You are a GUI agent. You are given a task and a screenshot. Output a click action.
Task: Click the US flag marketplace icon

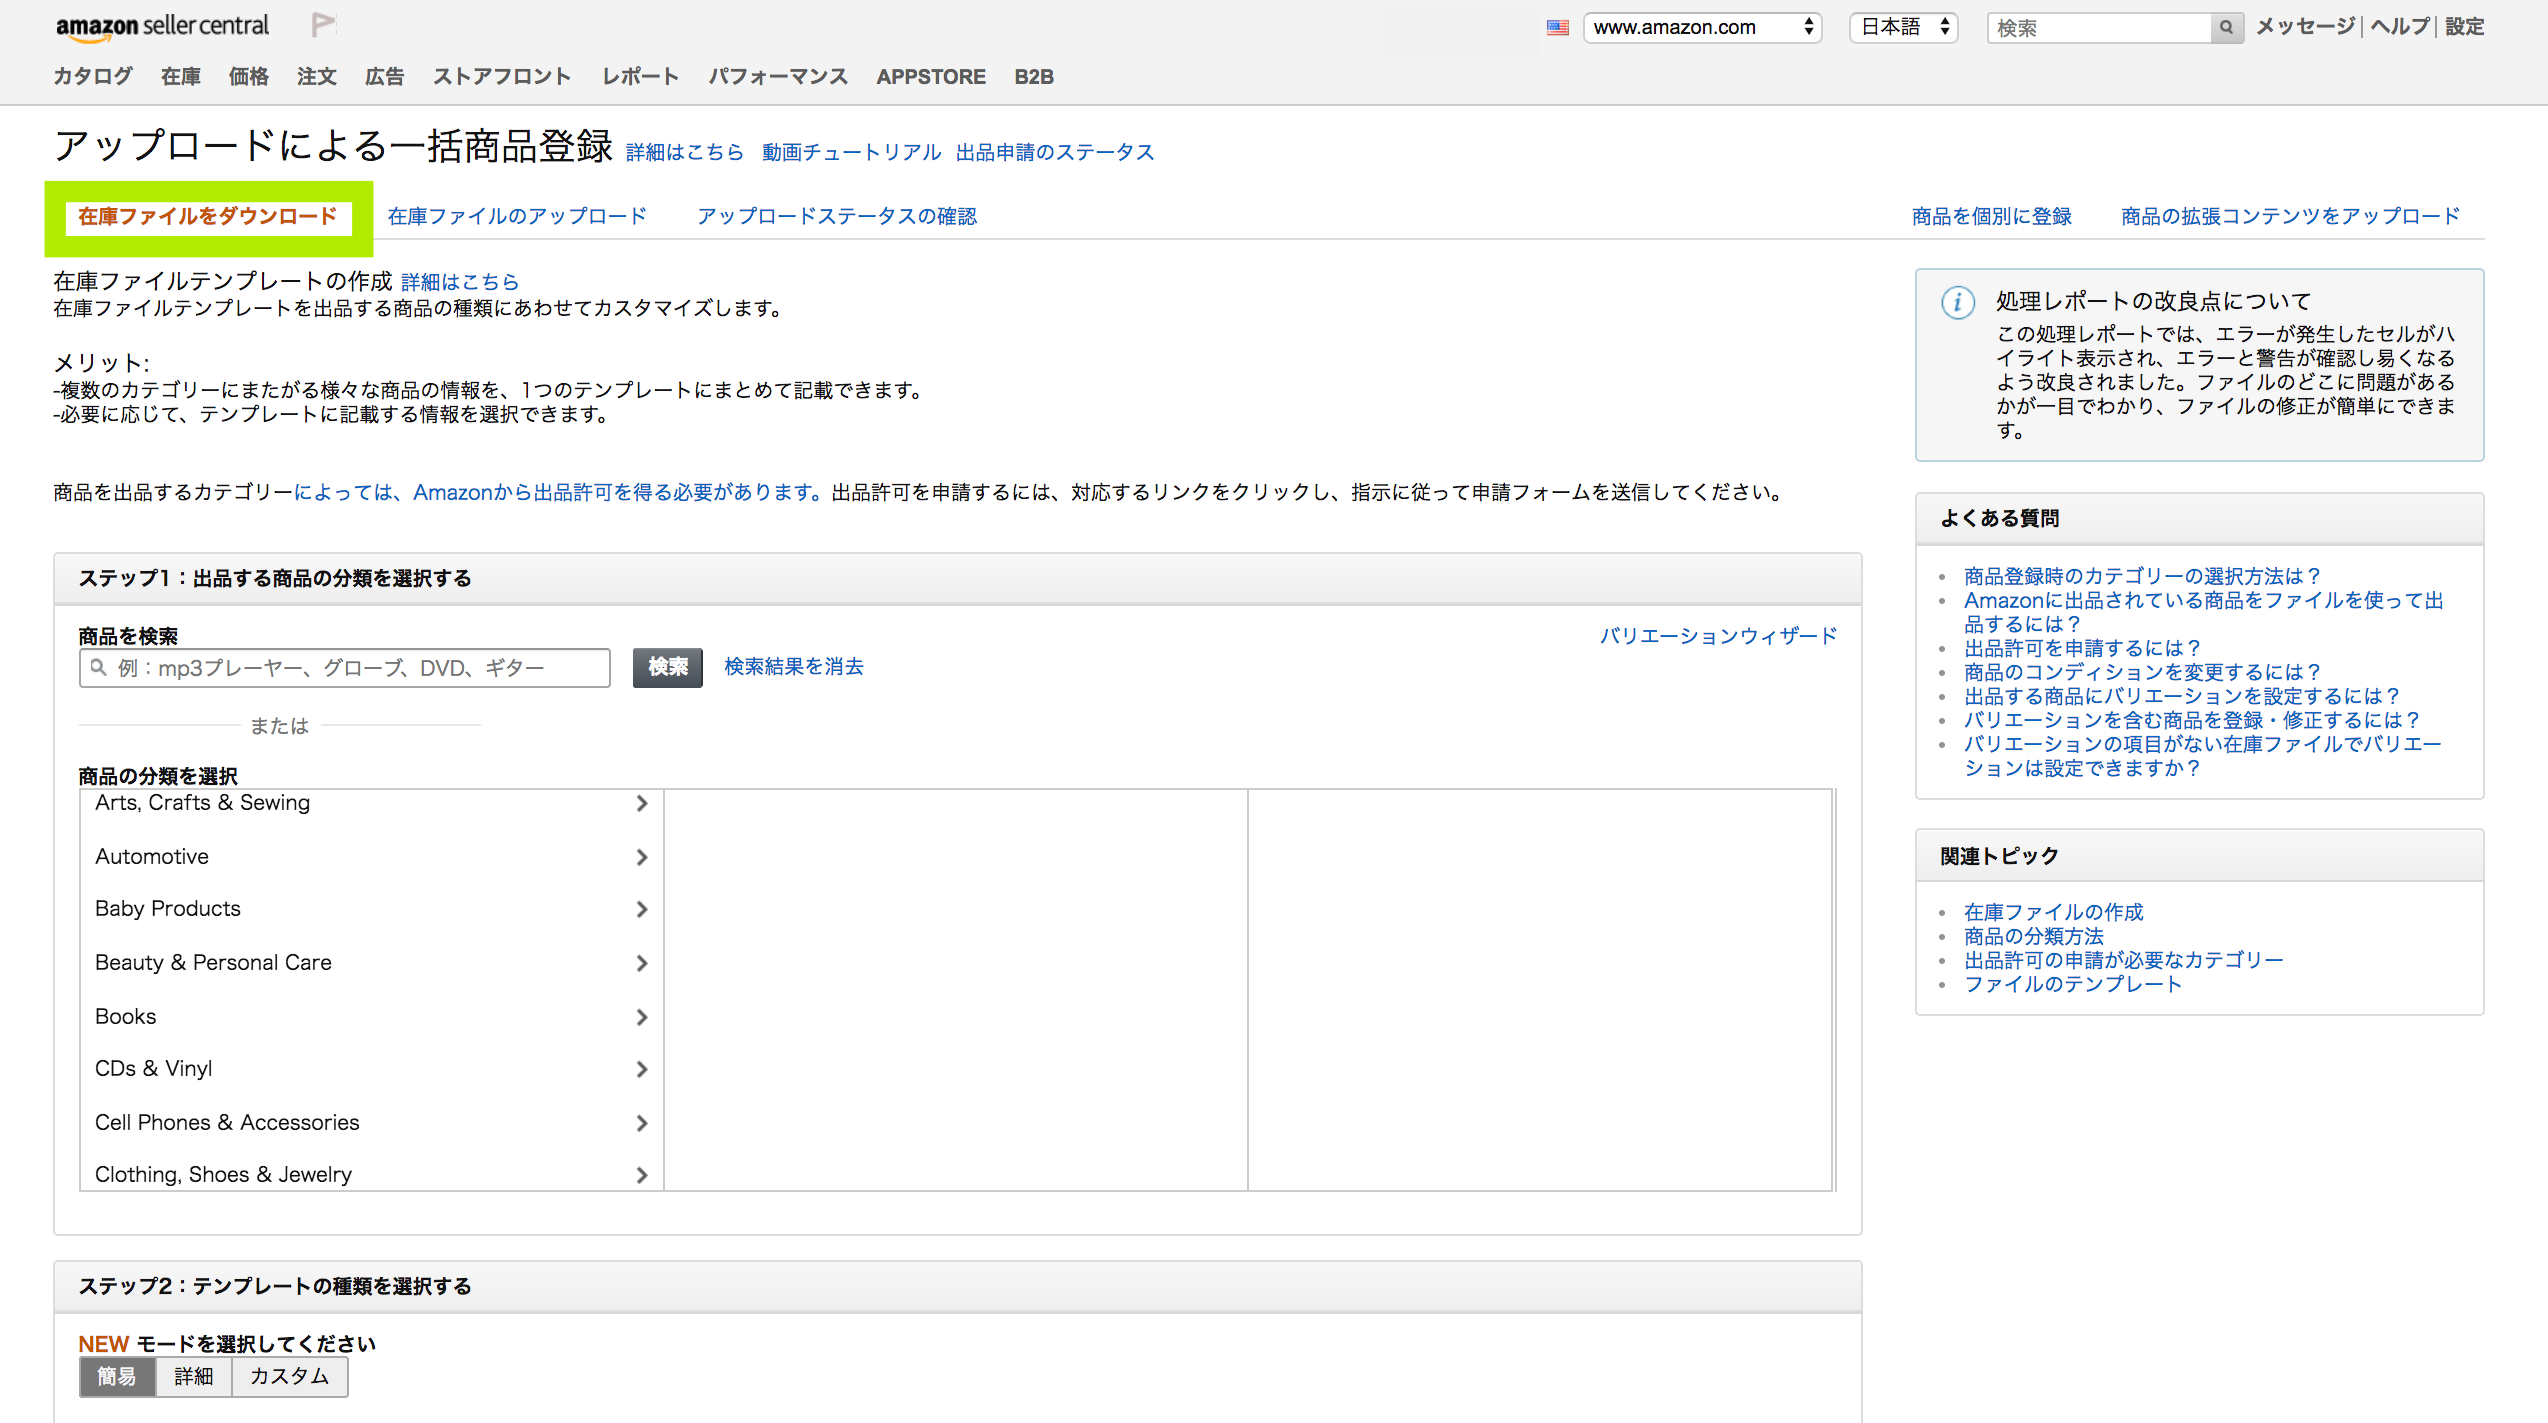pyautogui.click(x=1558, y=28)
